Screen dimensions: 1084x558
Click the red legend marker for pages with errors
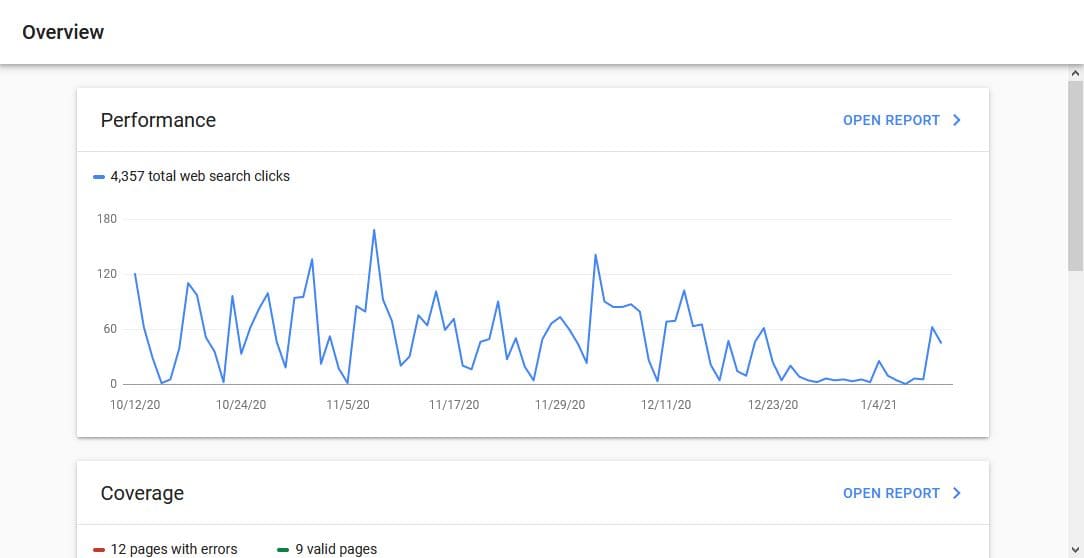tap(99, 549)
